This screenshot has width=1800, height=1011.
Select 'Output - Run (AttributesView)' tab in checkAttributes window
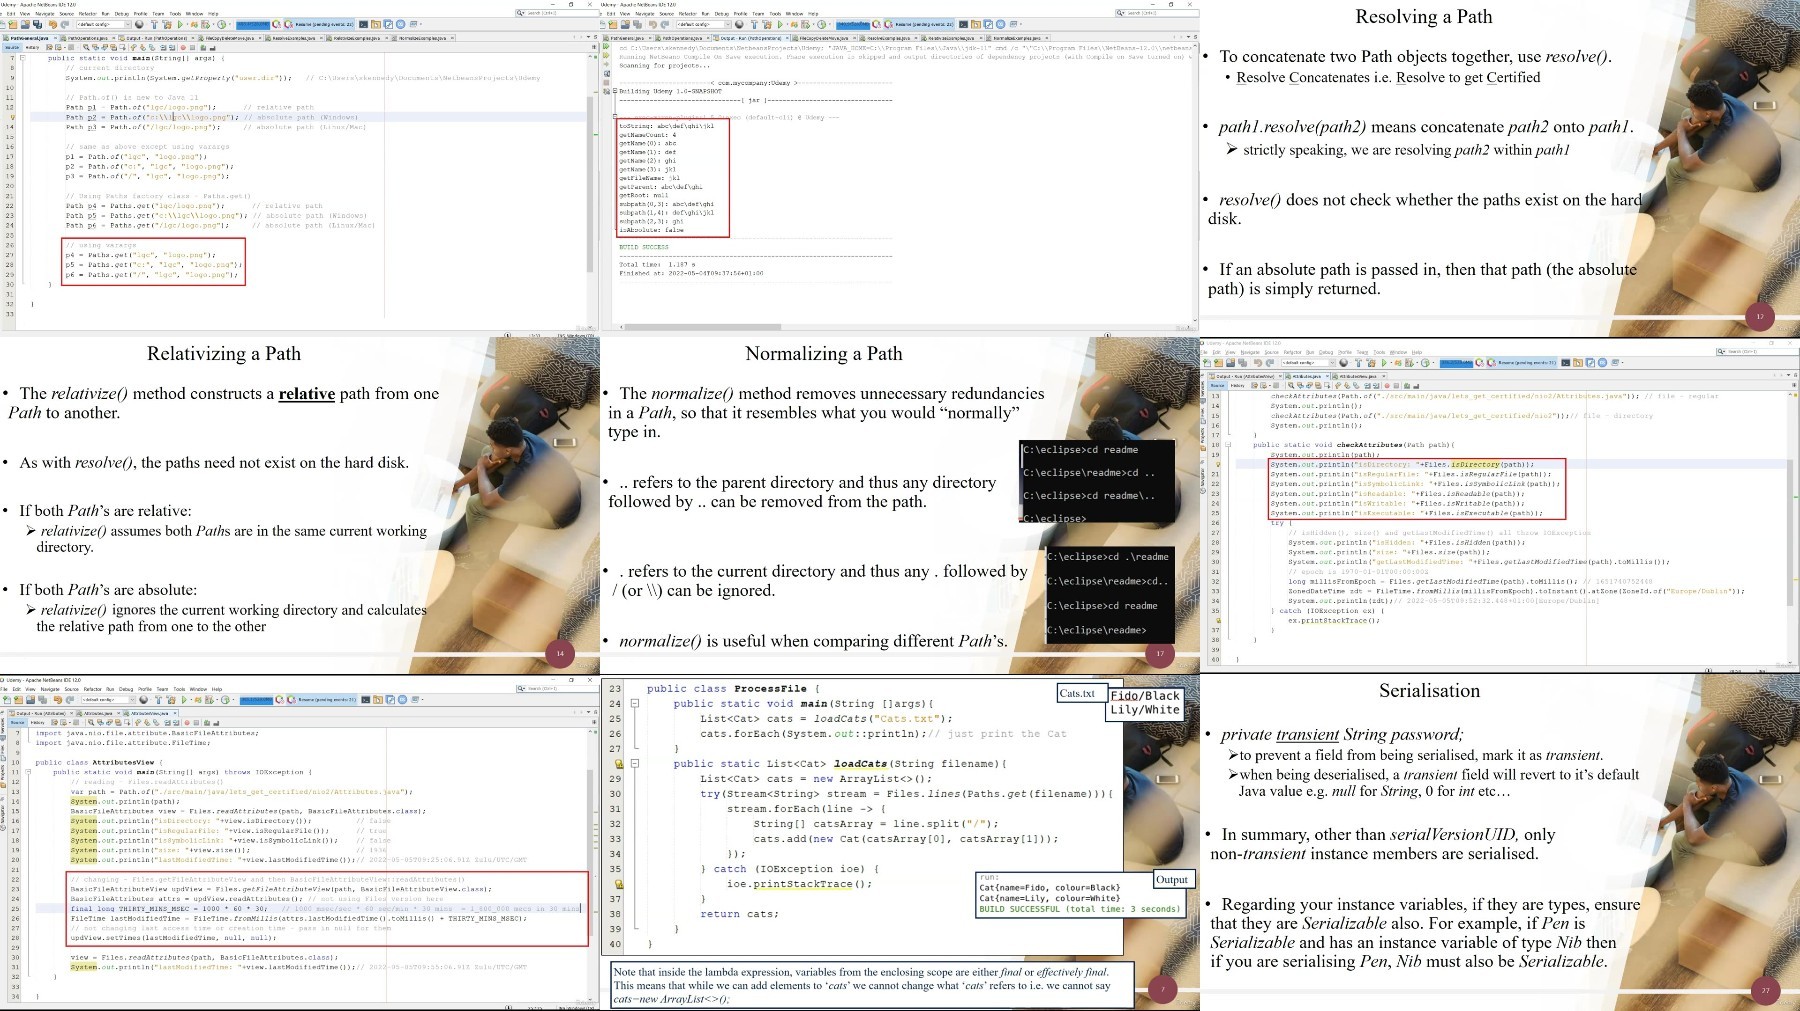click(x=1244, y=376)
